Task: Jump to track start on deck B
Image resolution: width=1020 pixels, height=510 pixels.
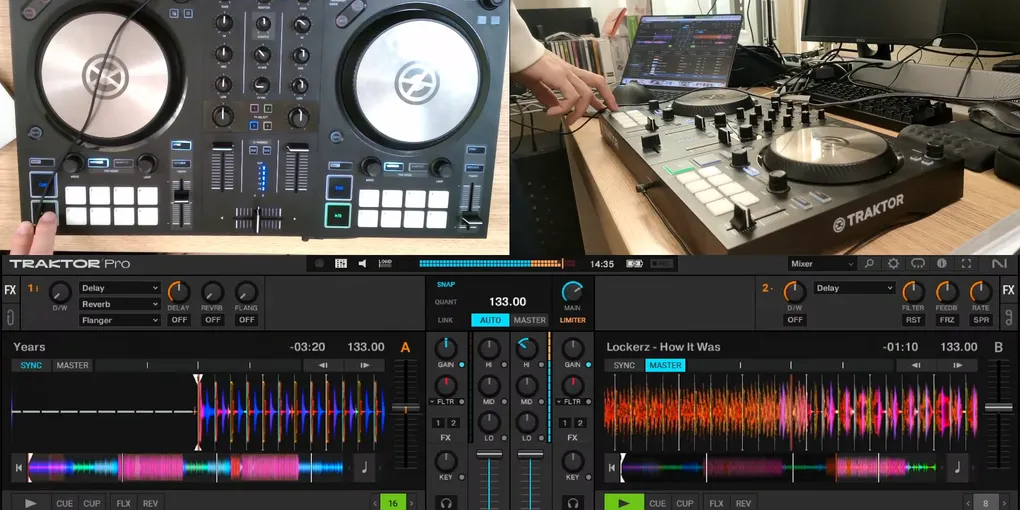Action: tap(611, 467)
